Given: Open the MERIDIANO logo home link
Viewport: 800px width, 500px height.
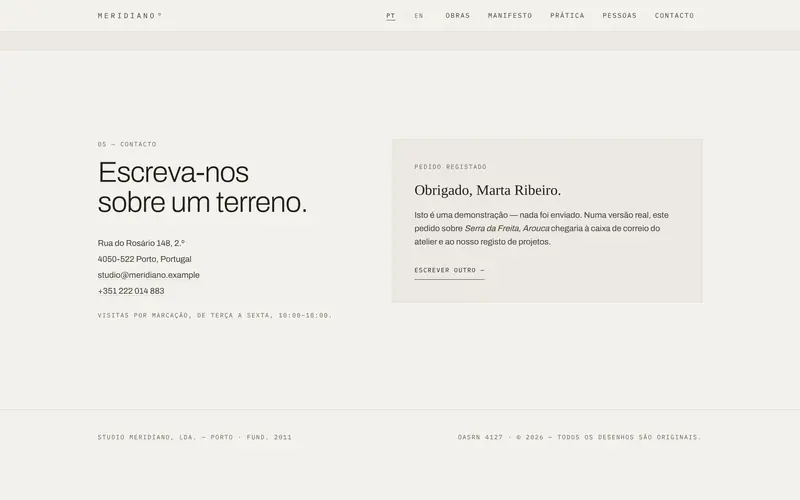Looking at the screenshot, I should click(x=130, y=15).
